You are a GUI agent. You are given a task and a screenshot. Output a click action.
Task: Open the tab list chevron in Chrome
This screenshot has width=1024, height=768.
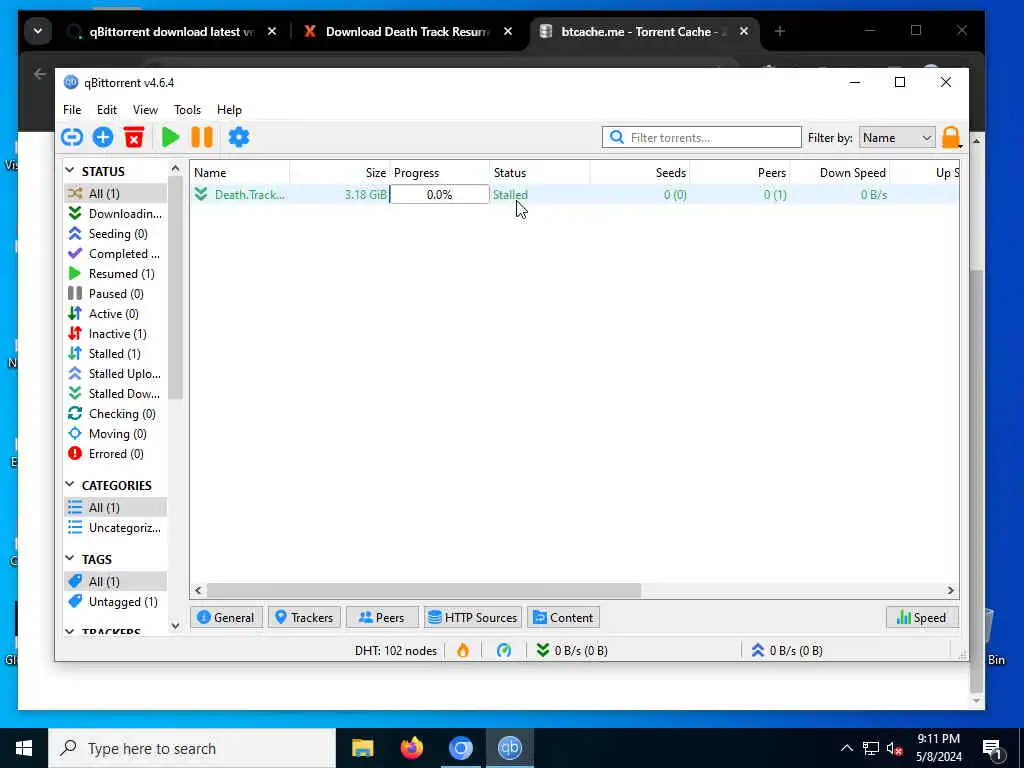(x=38, y=31)
